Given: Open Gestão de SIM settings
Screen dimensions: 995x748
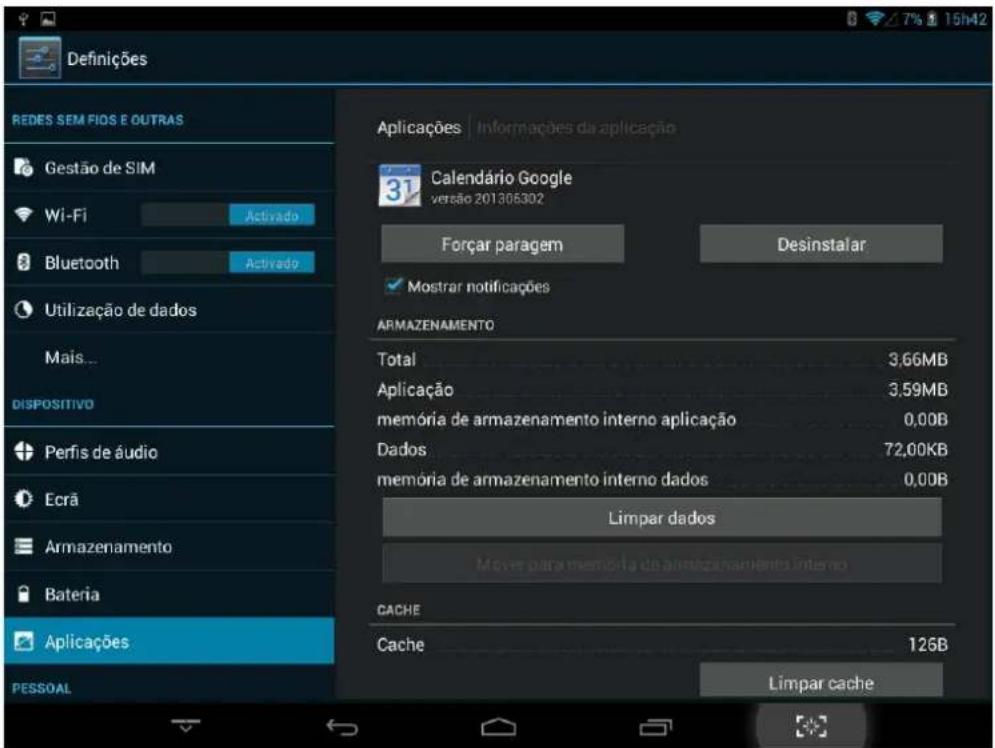Looking at the screenshot, I should (169, 167).
